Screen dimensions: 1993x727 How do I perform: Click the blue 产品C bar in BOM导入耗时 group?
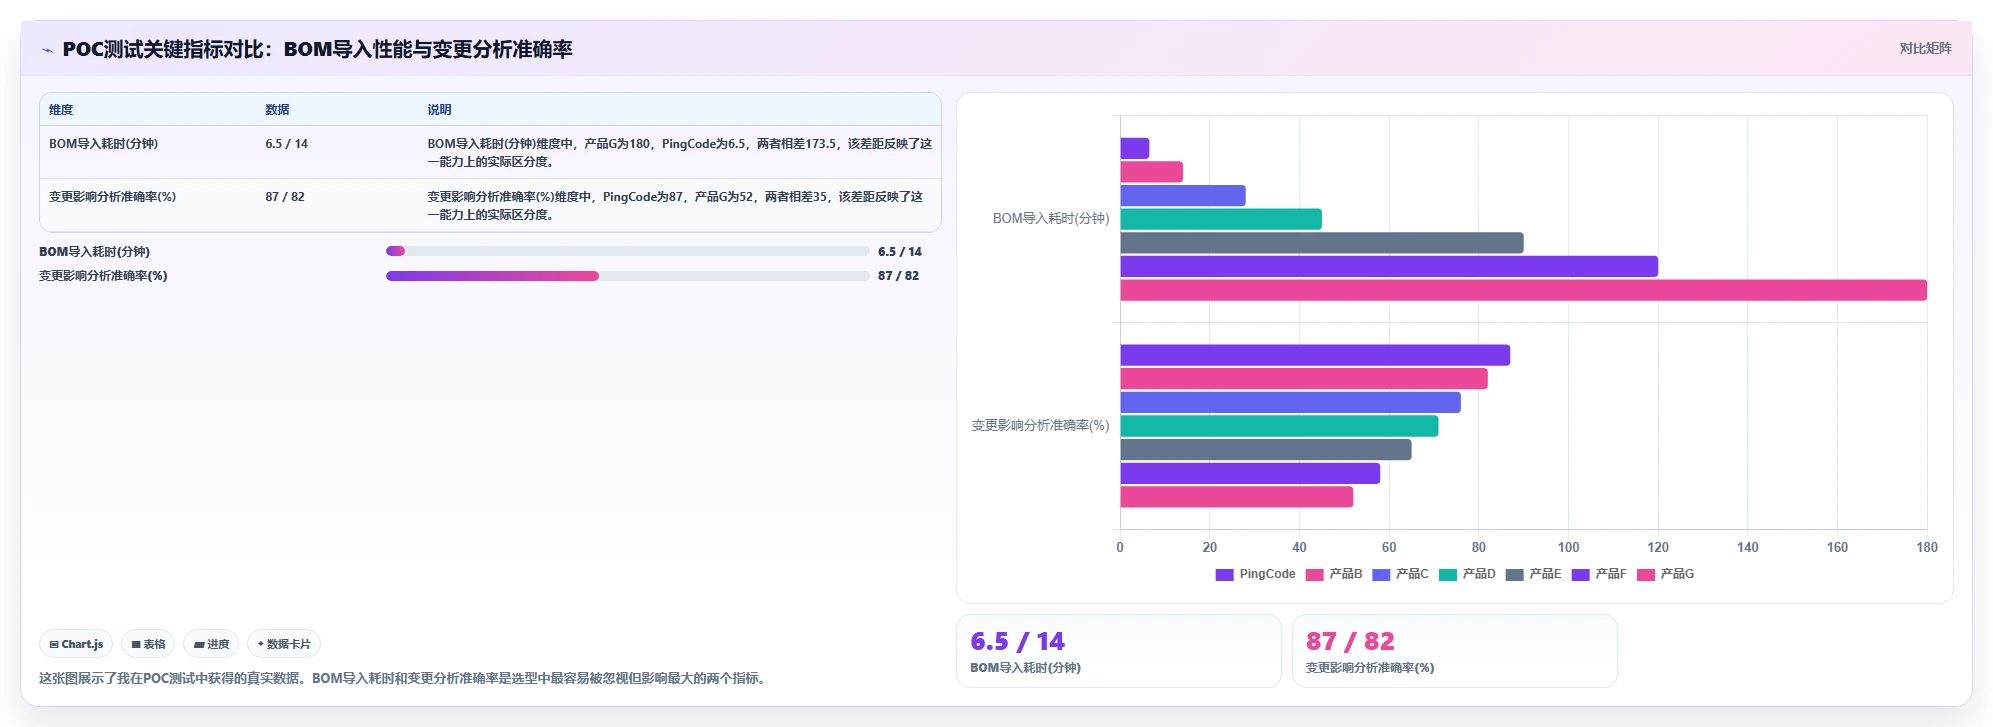(1182, 196)
